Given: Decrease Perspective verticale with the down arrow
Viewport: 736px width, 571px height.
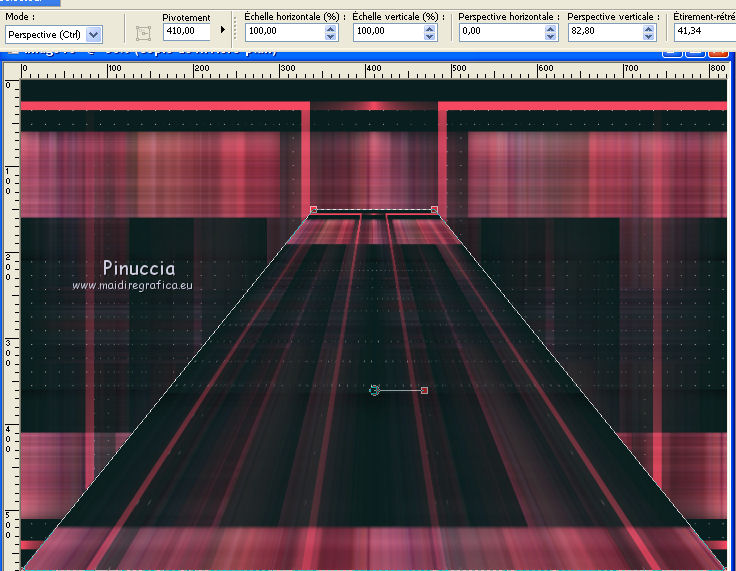Looking at the screenshot, I should click(649, 36).
